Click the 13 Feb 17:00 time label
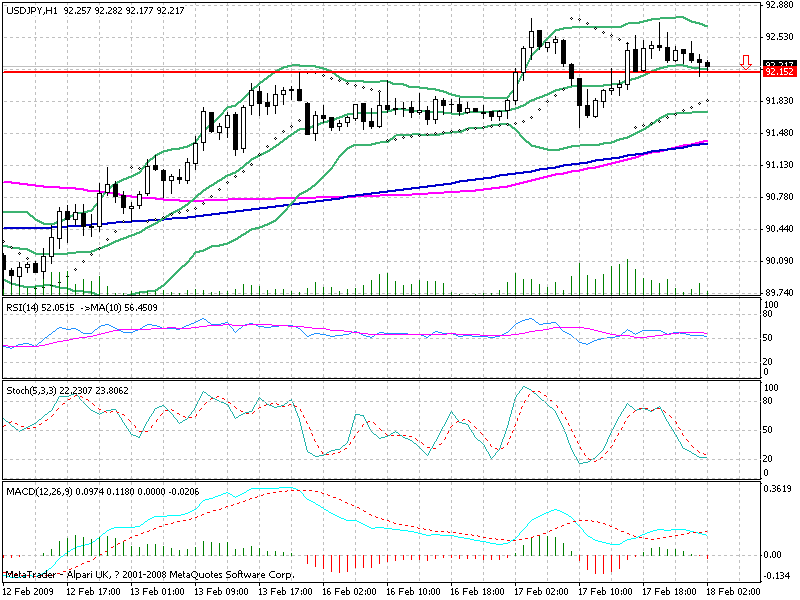 click(x=285, y=592)
